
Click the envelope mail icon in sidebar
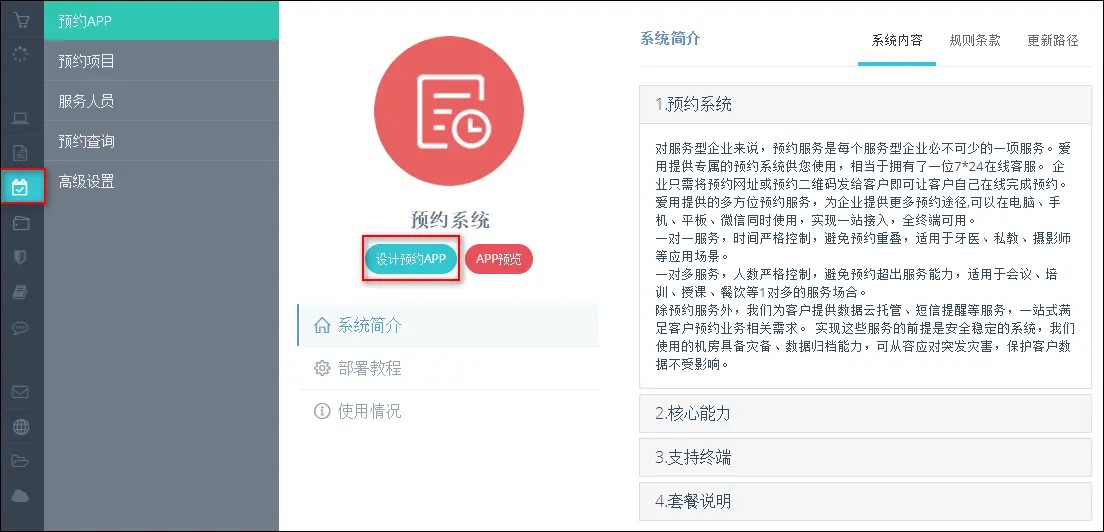click(x=21, y=392)
